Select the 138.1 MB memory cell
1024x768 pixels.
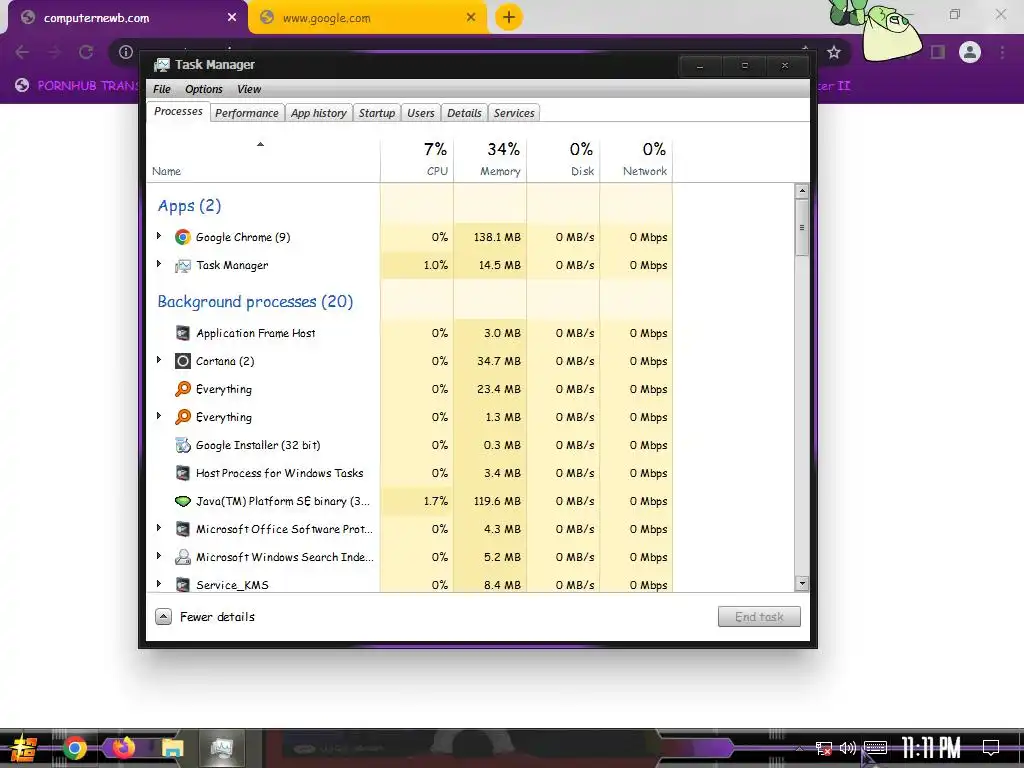[490, 237]
